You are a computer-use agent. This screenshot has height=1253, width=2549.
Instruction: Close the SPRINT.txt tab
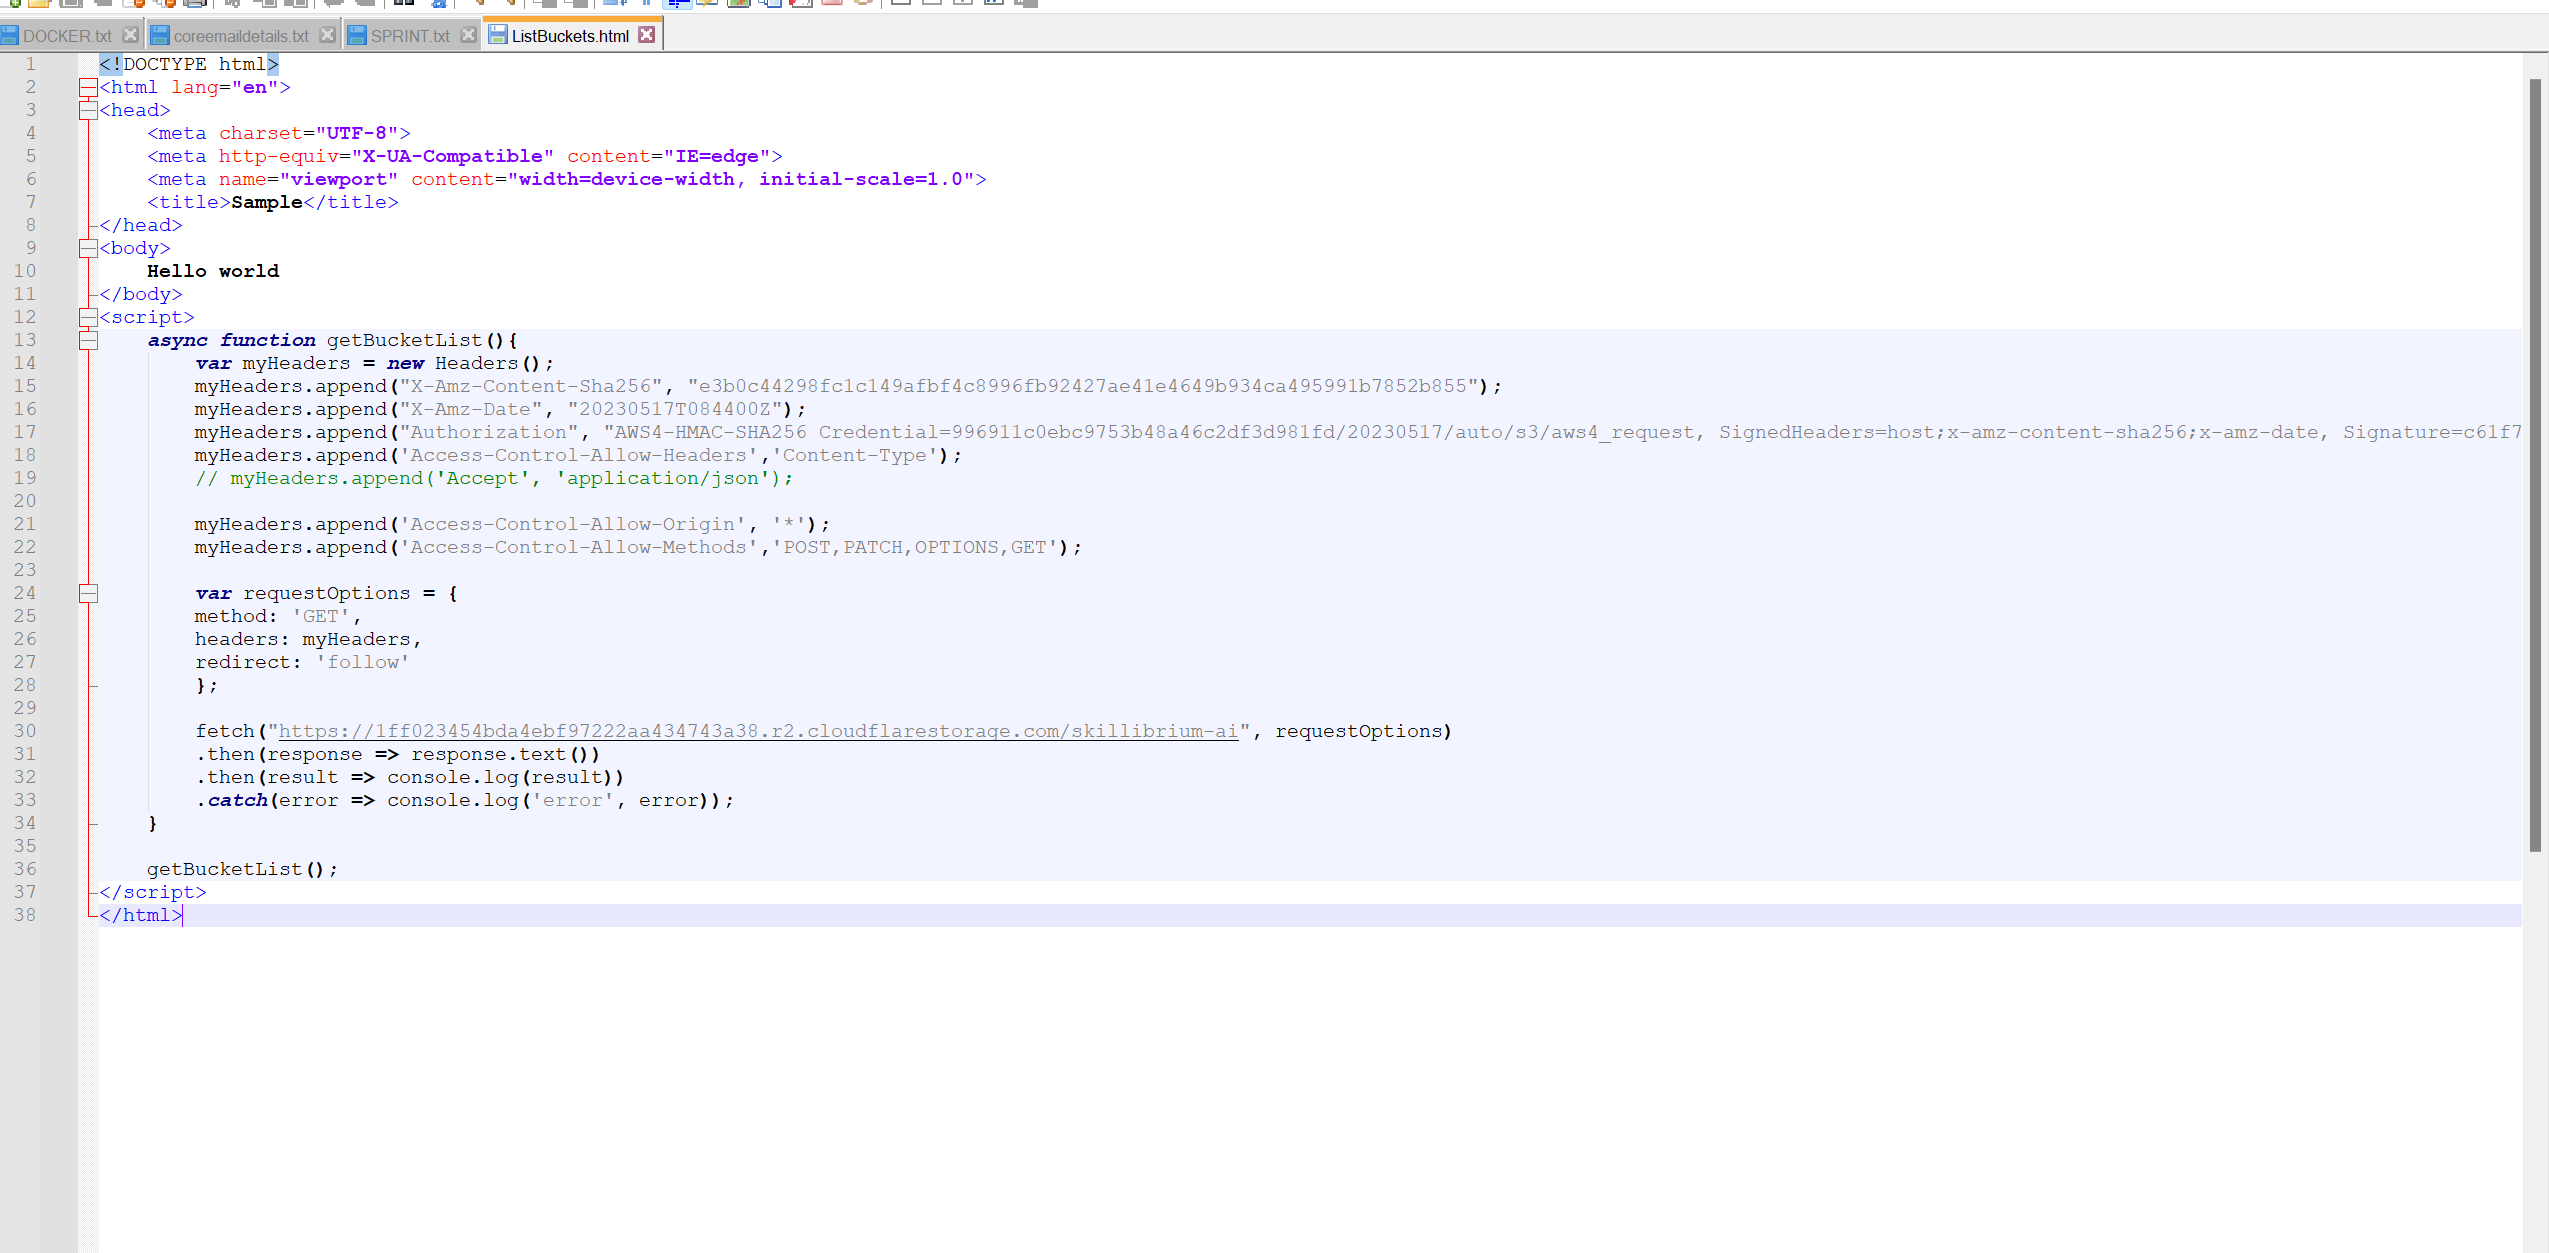[x=468, y=35]
